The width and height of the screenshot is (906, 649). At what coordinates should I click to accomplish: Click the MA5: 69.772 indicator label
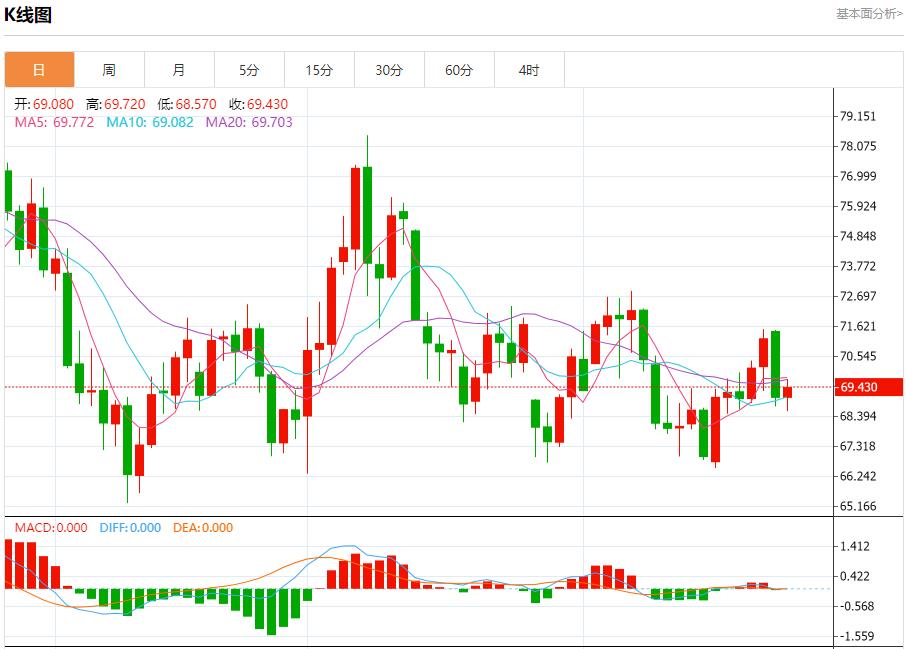[x=54, y=122]
